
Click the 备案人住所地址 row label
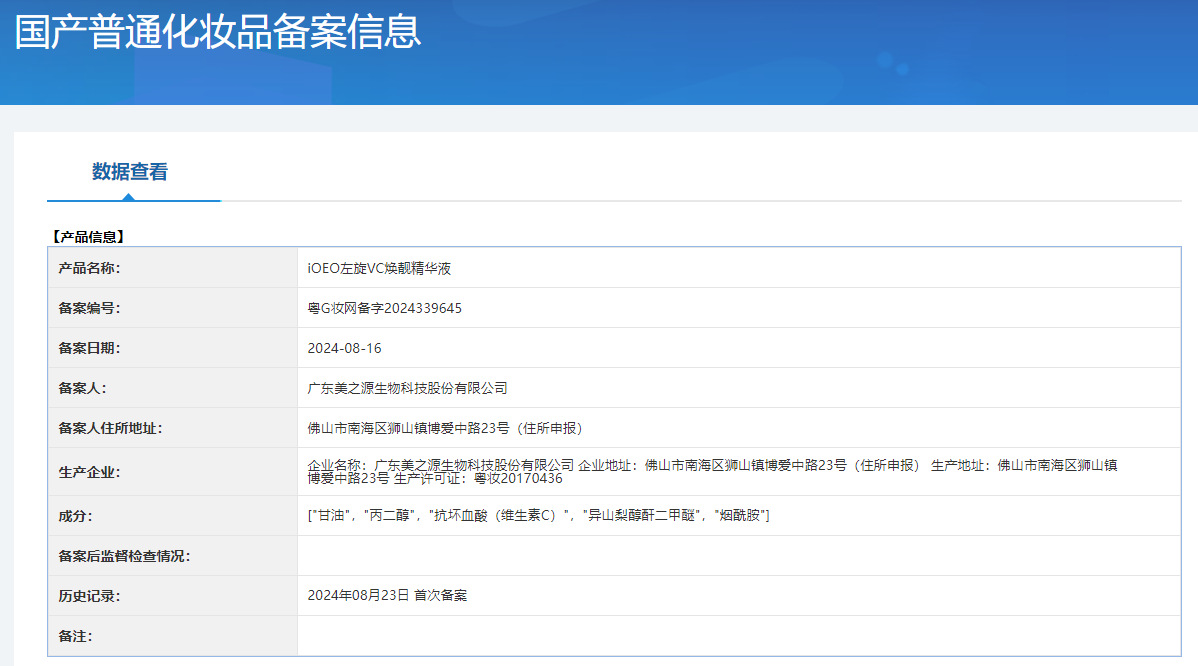coord(110,428)
